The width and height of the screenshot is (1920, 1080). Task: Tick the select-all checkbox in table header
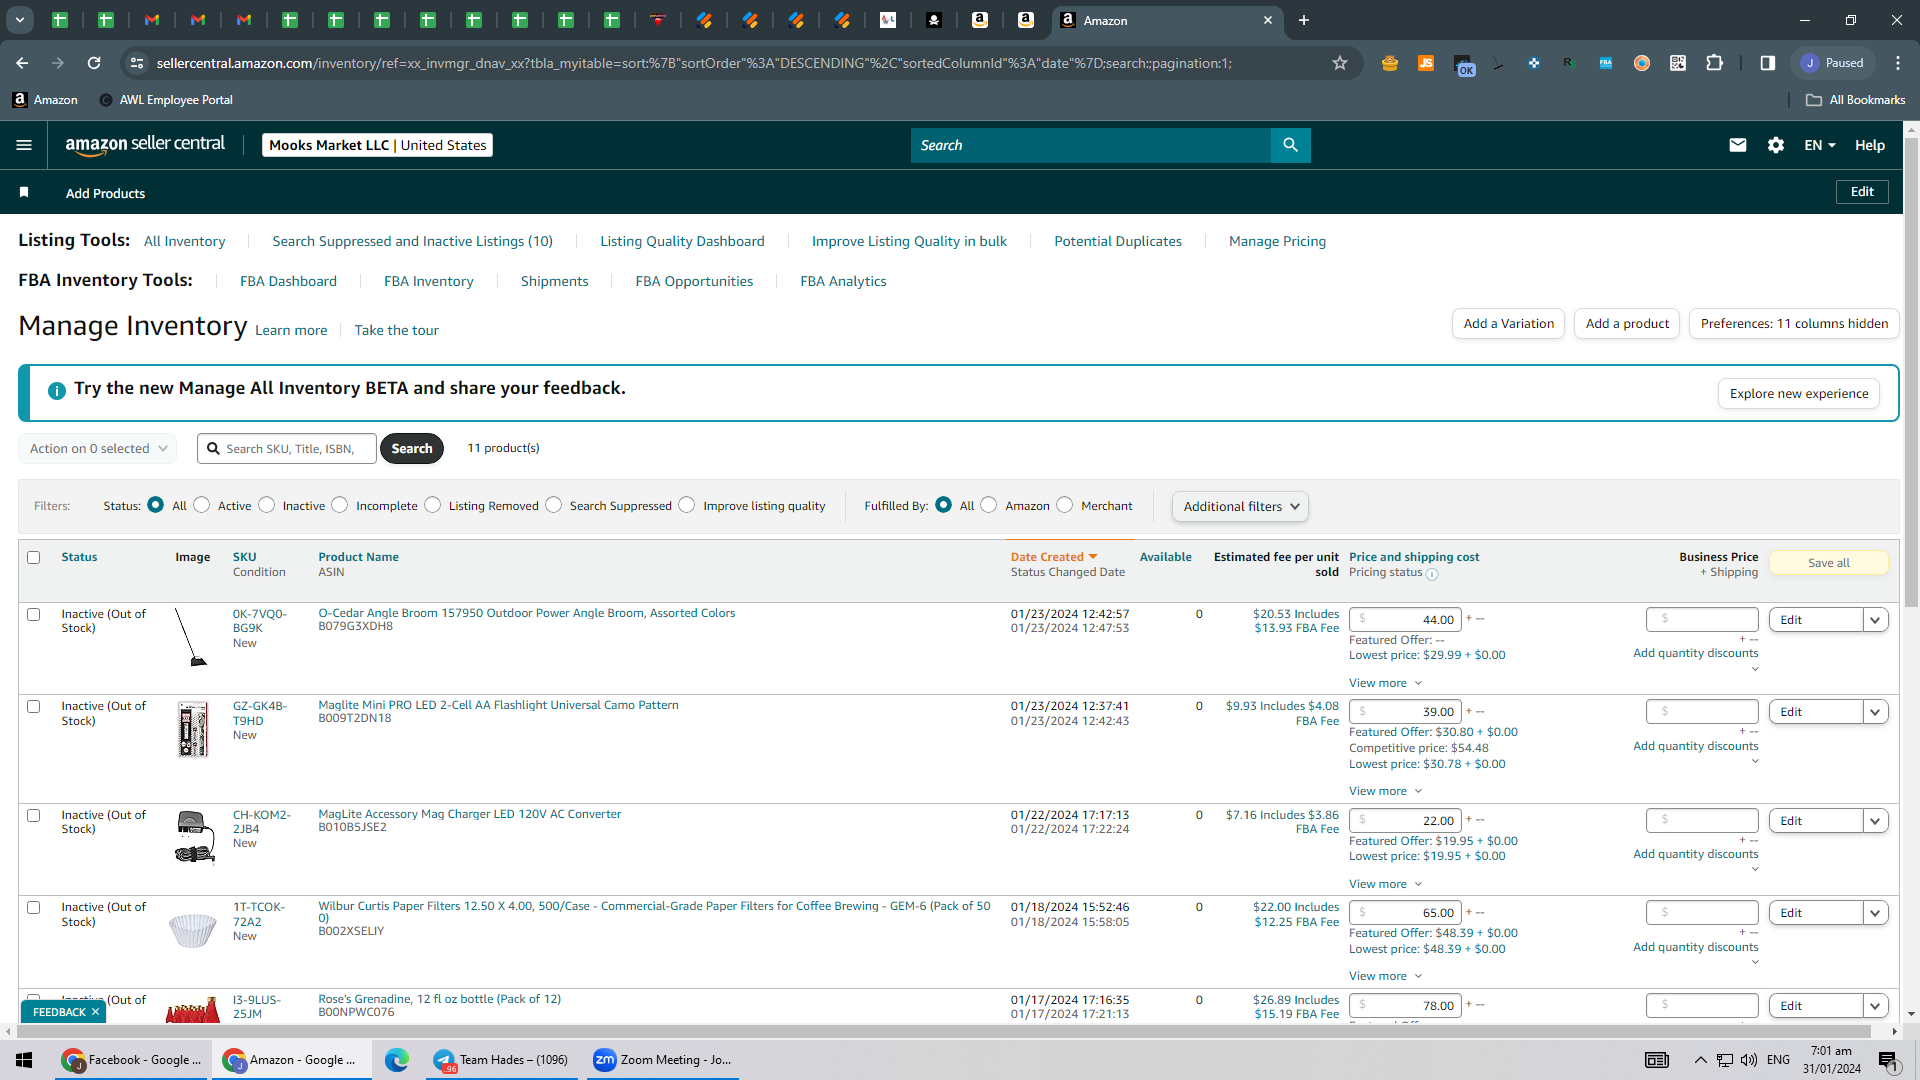pyautogui.click(x=34, y=558)
